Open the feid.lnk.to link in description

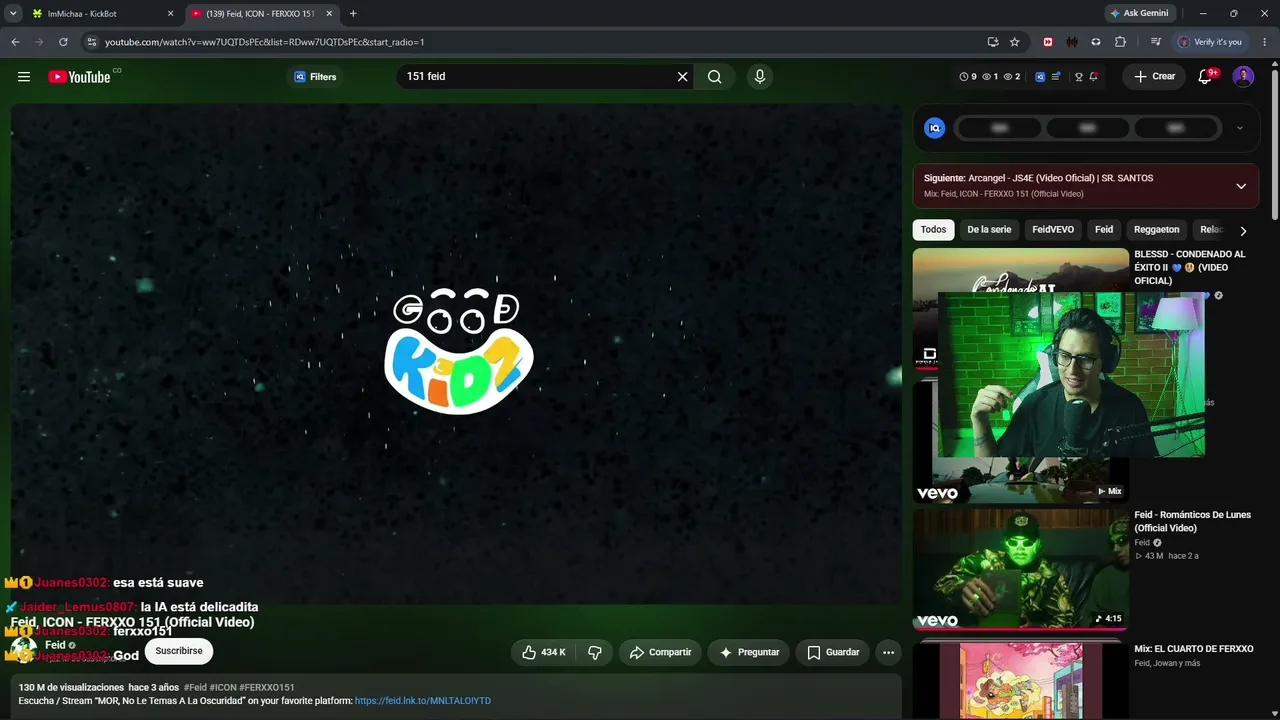pos(423,701)
